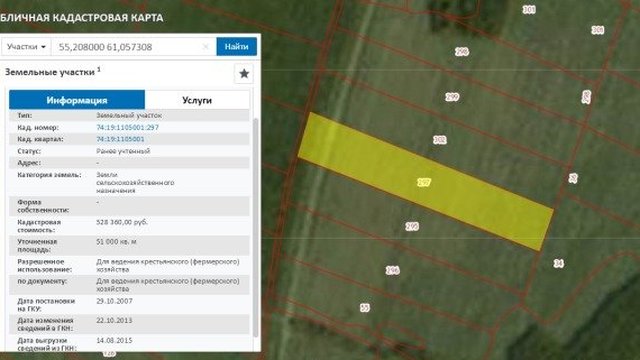Select parcel labeled 55 on map
The image size is (640, 360).
[365, 308]
